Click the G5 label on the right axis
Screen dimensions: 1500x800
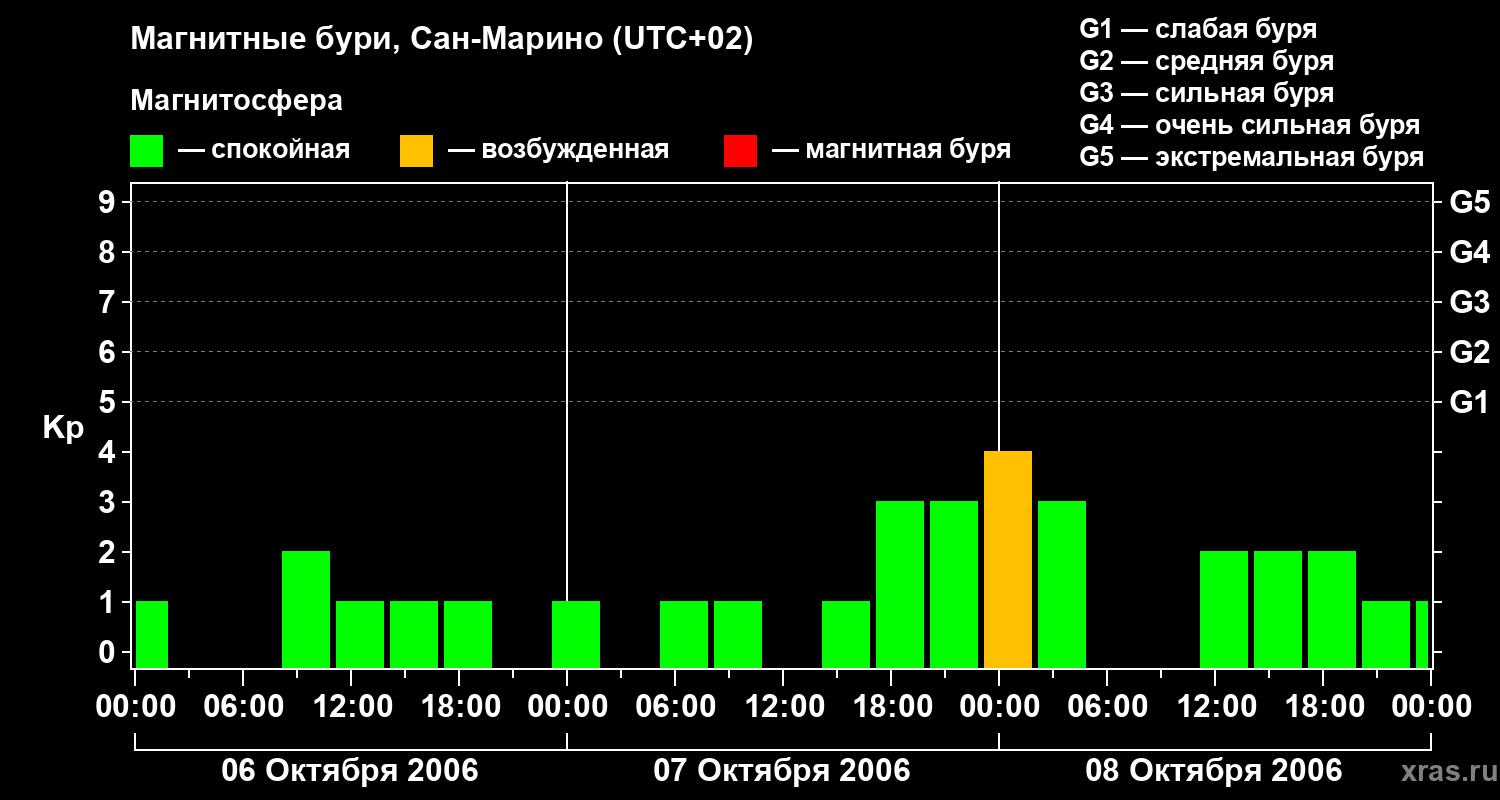click(1470, 202)
